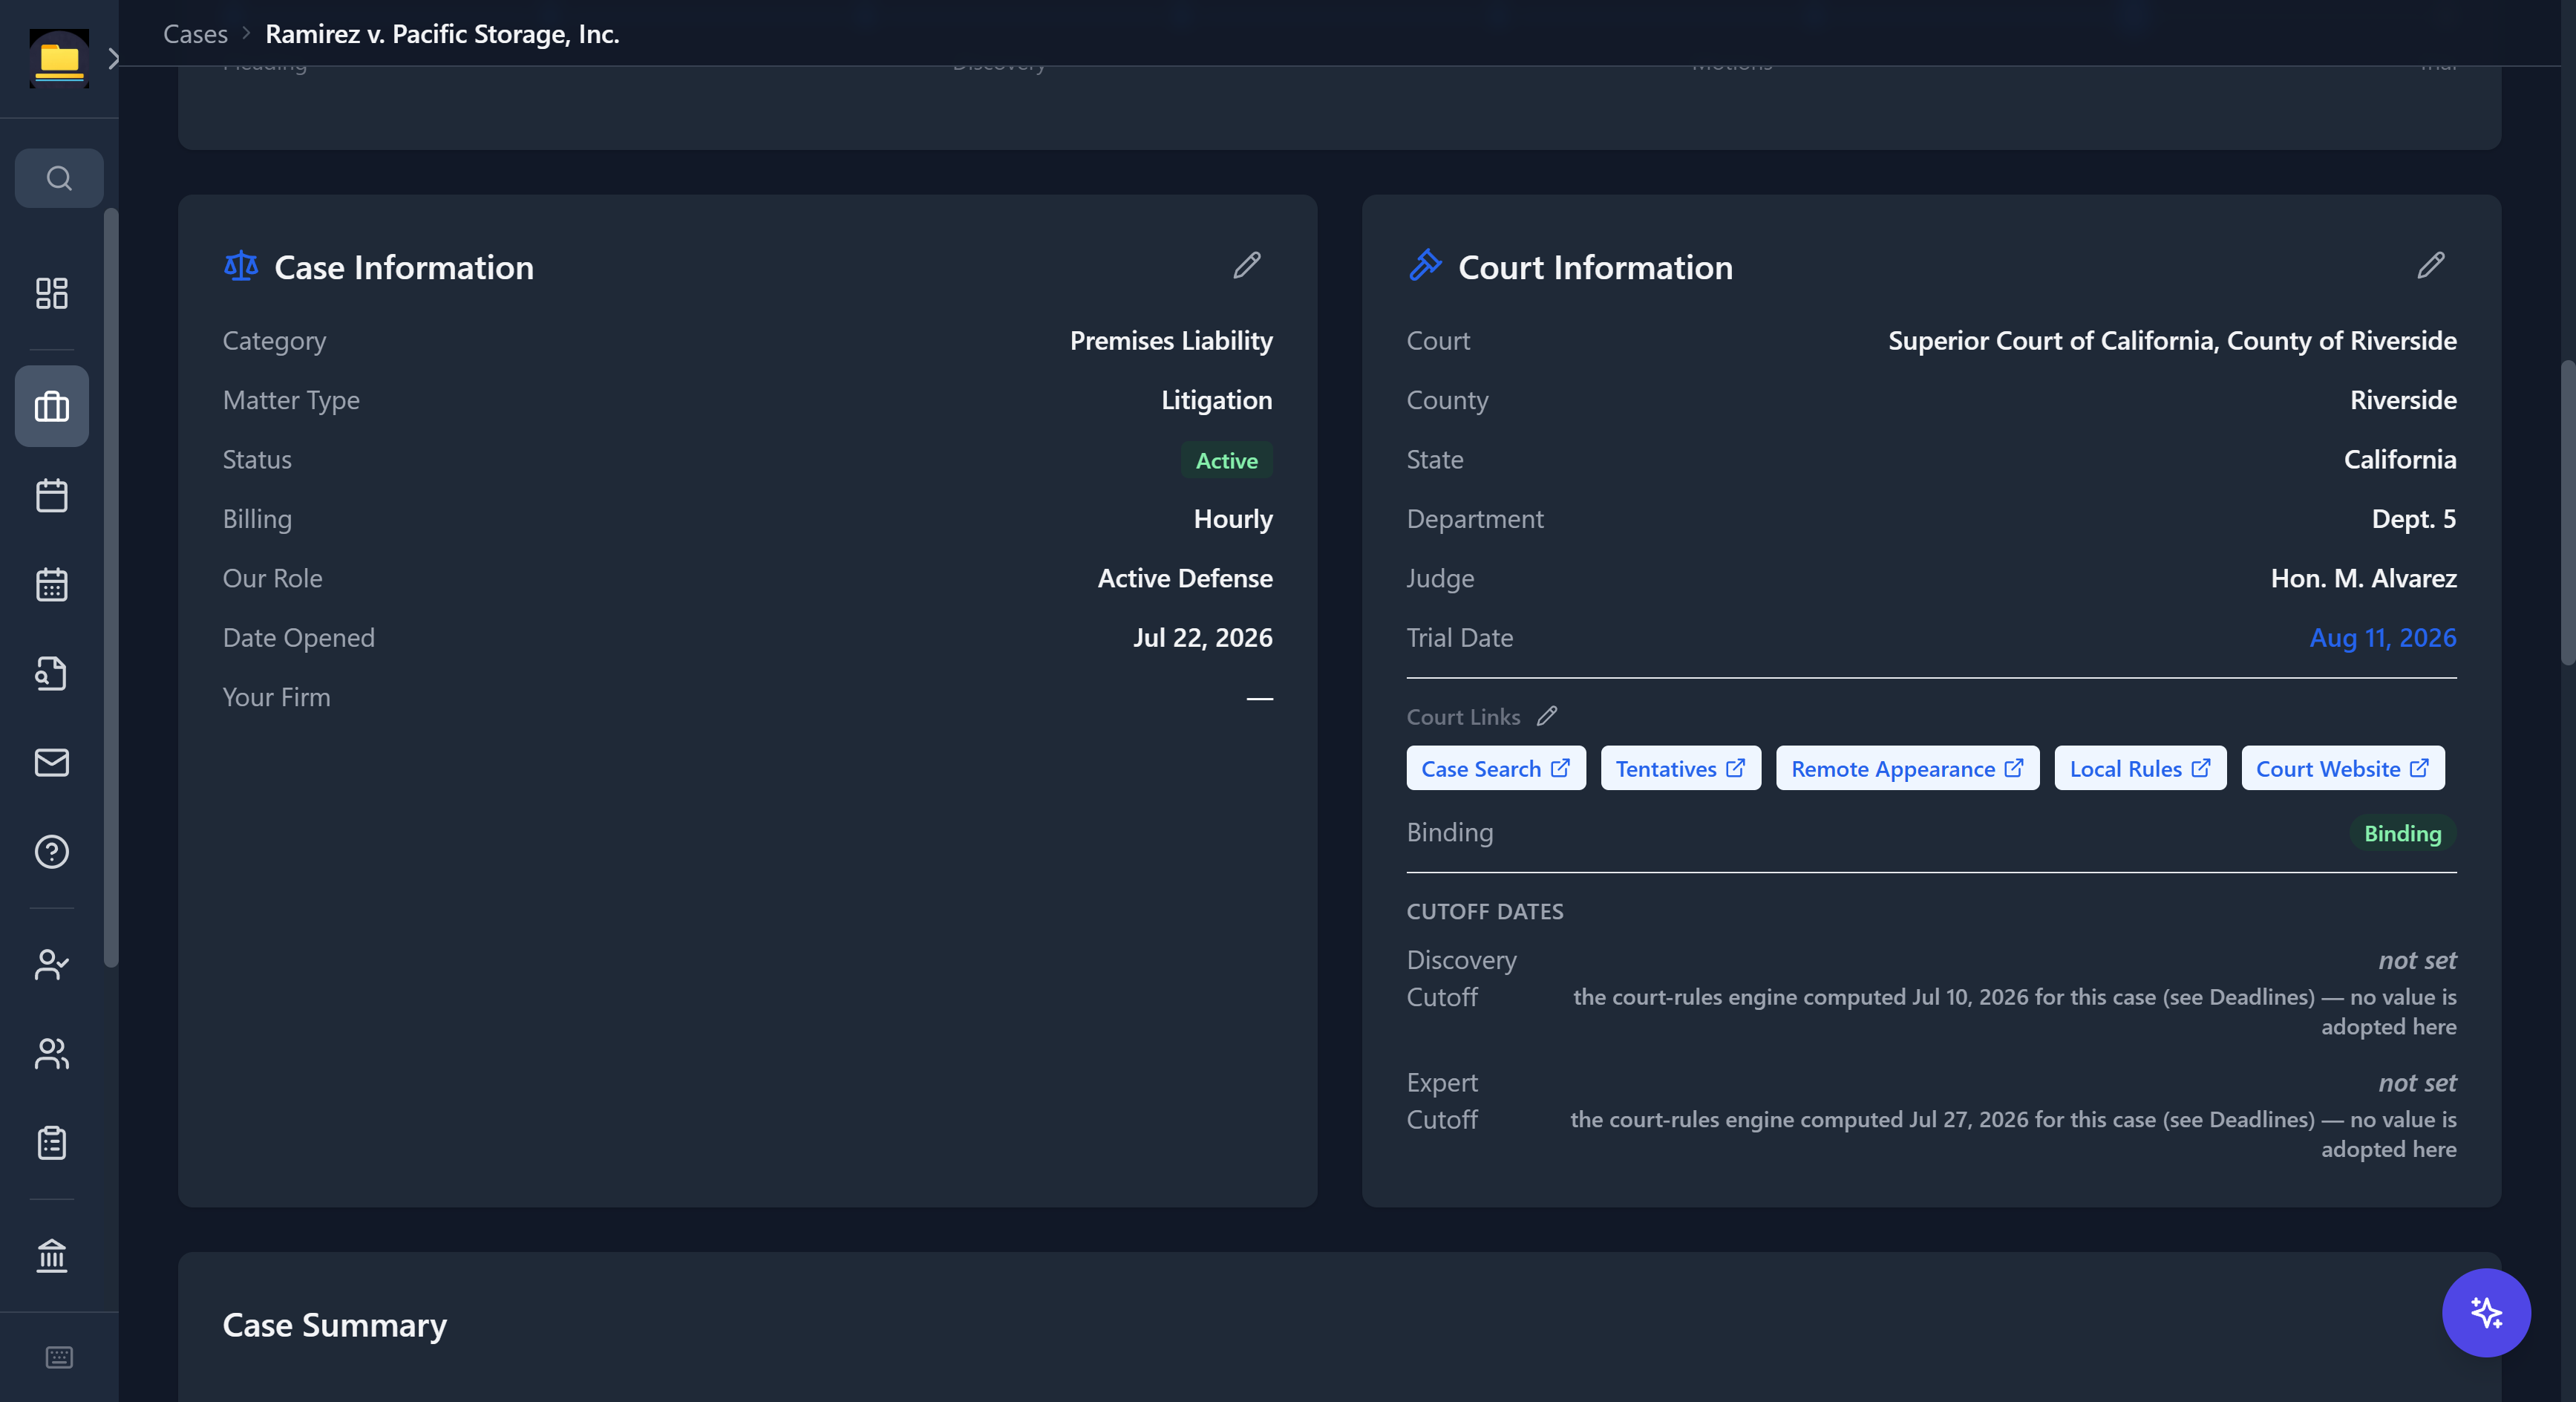2576x1402 pixels.
Task: Open the clipboard list sidebar icon
Action: click(52, 1142)
